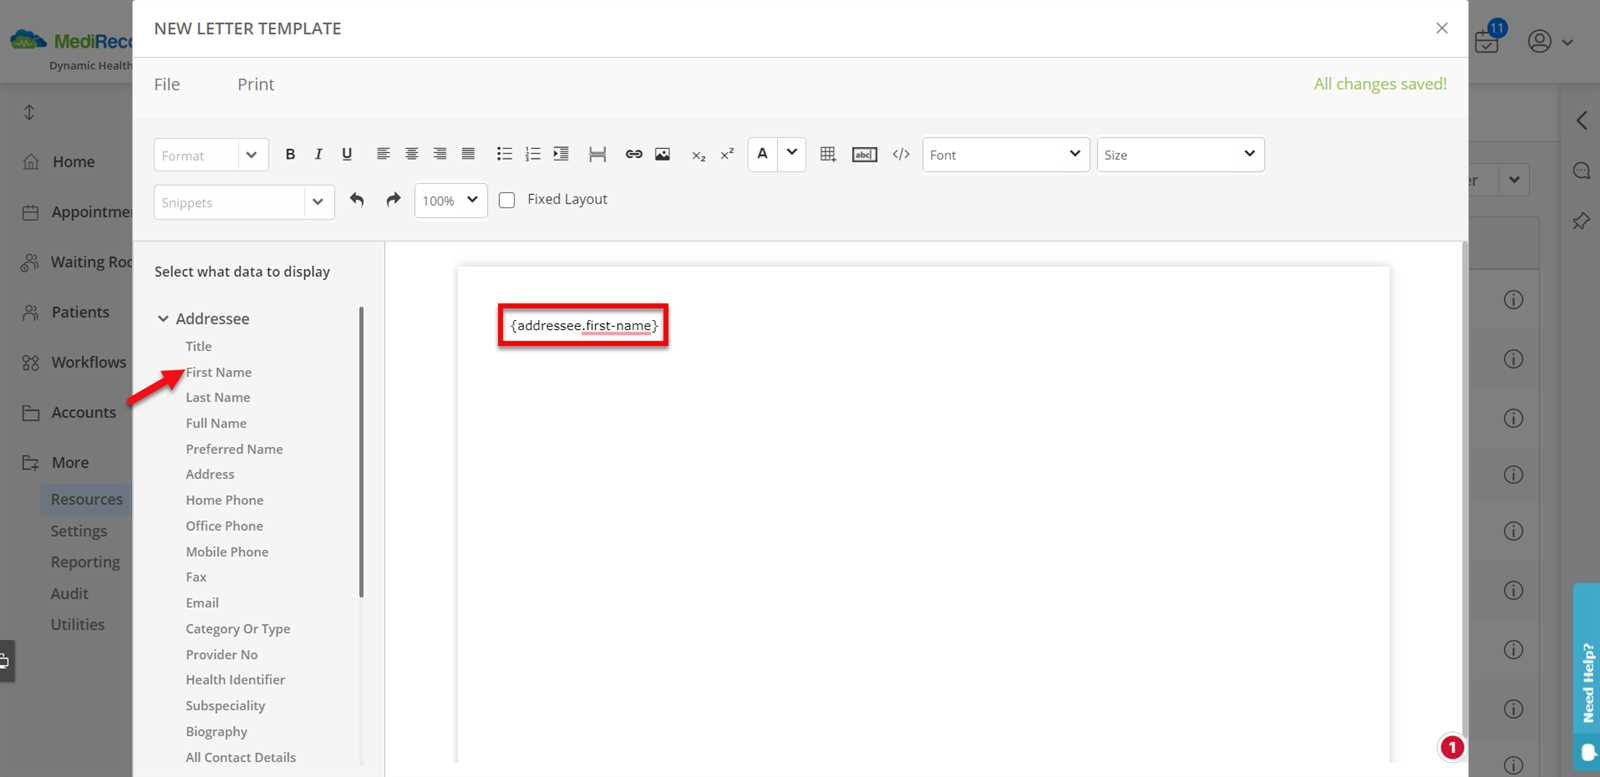1600x777 pixels.
Task: Toggle bold formatting
Action: 290,154
